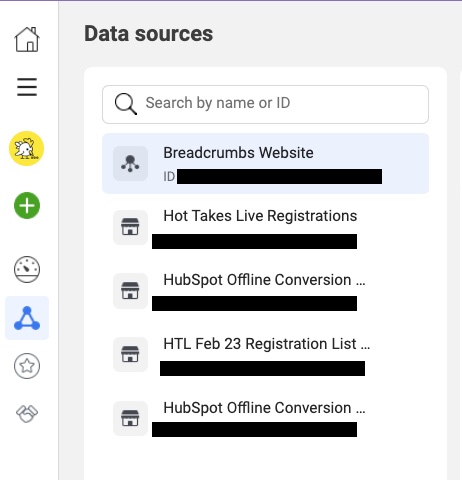Image resolution: width=462 pixels, height=480 pixels.
Task: Click the green plus create button
Action: (27, 205)
